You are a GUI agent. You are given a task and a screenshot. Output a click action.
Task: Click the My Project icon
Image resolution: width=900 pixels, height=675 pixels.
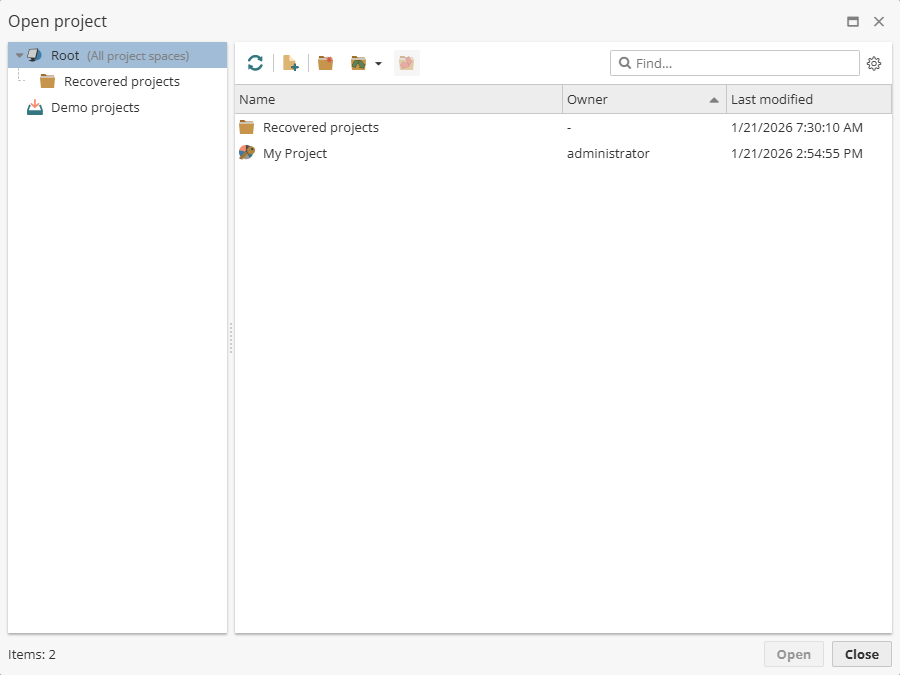click(x=246, y=153)
